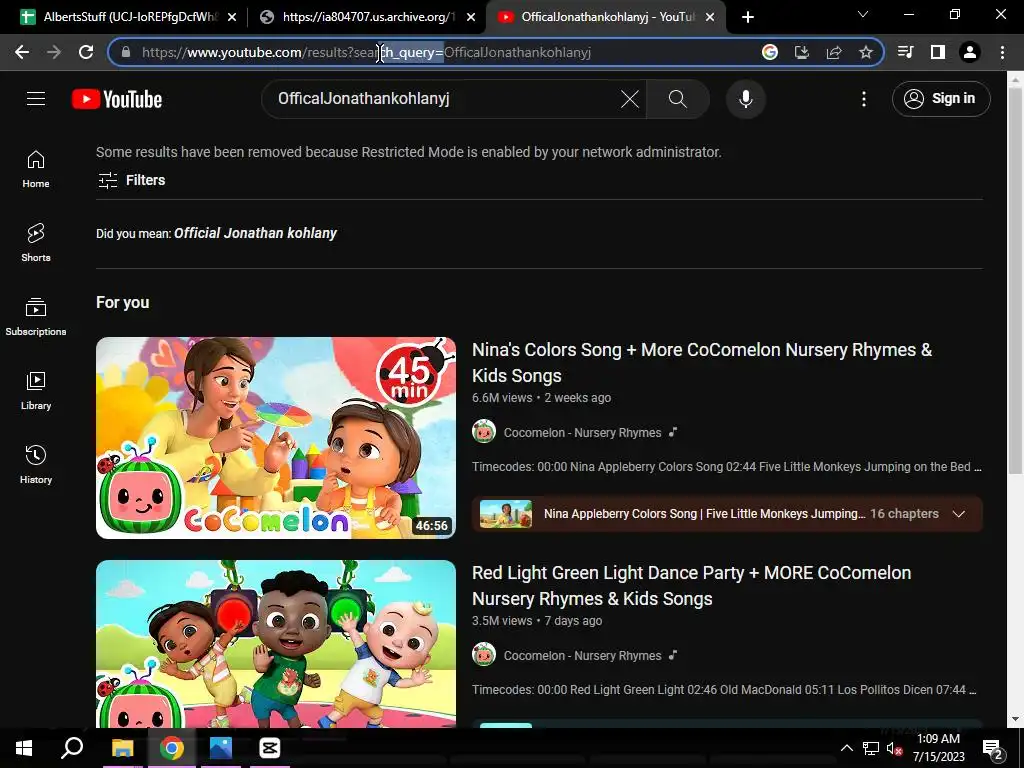Expand the 16 chapters chevron

[959, 514]
